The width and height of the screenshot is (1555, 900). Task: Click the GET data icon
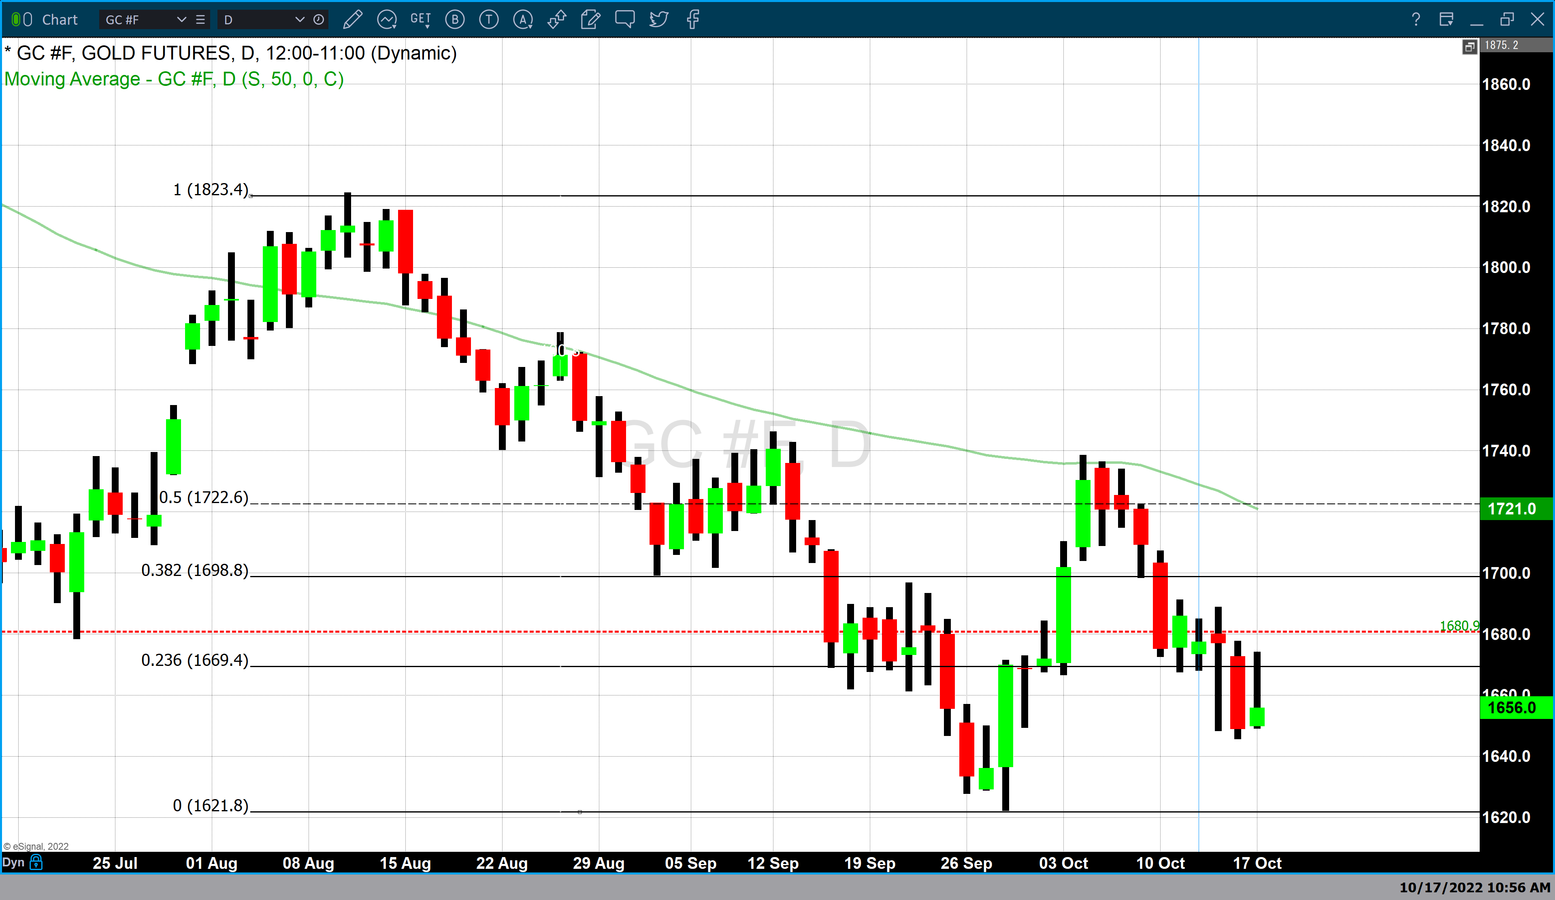click(421, 19)
